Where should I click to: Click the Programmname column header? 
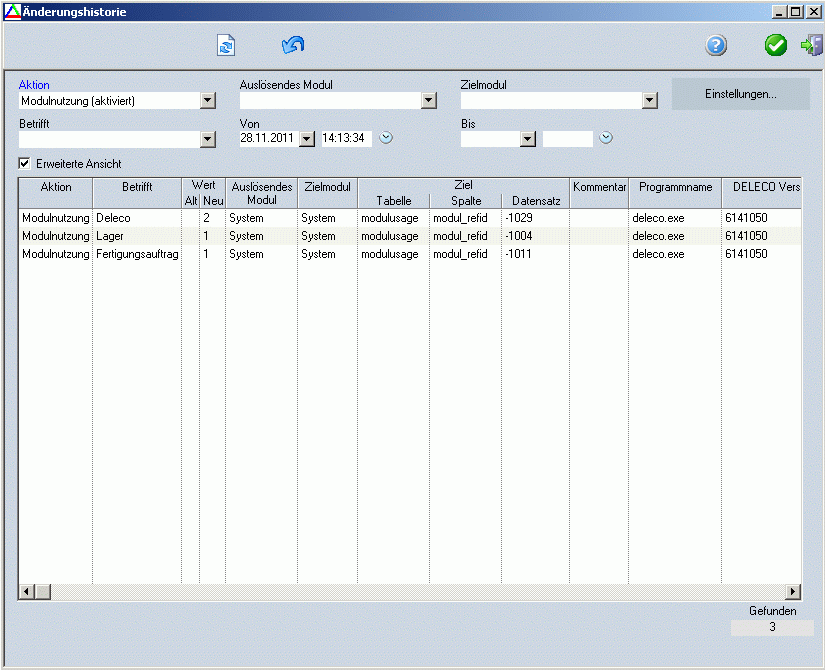coord(675,187)
